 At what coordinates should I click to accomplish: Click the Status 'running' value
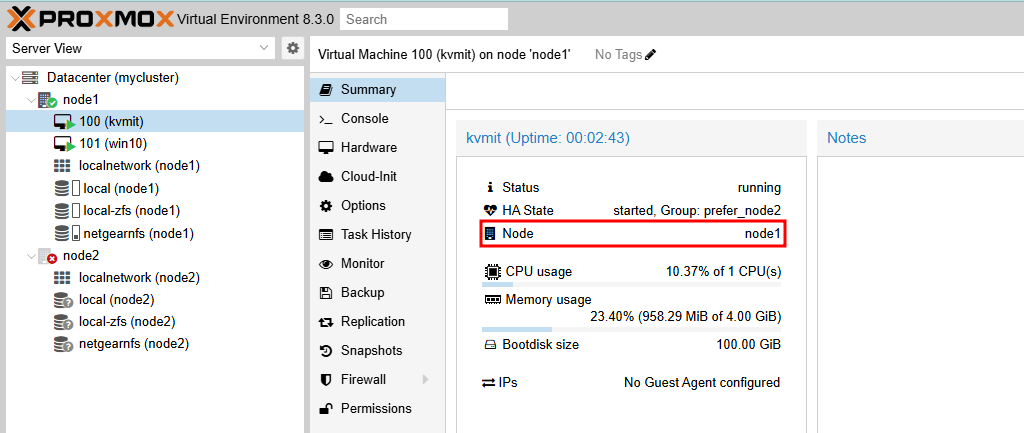760,187
